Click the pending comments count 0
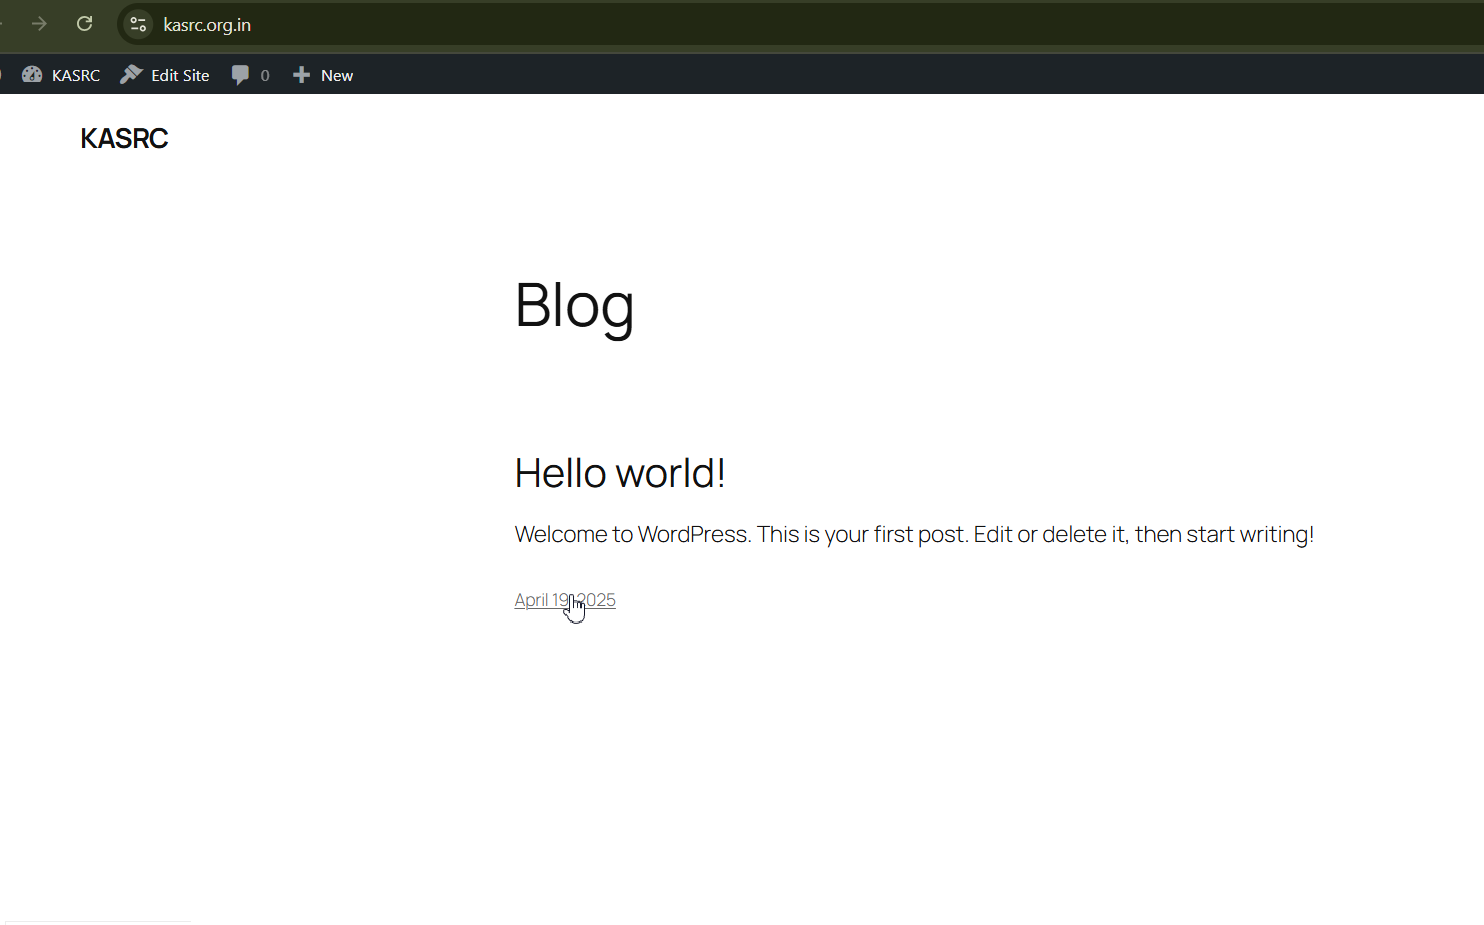Viewport: 1484px width, 925px height. pyautogui.click(x=265, y=76)
